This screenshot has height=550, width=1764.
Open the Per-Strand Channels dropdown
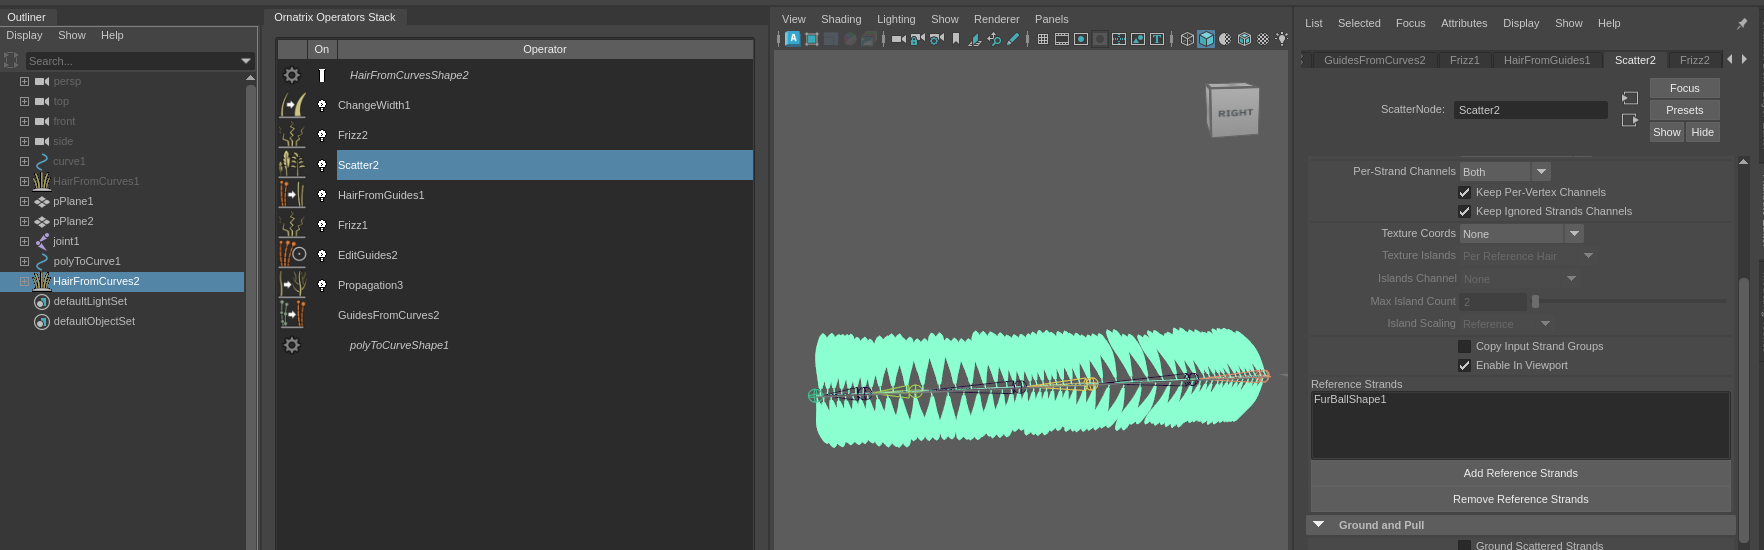[1504, 172]
